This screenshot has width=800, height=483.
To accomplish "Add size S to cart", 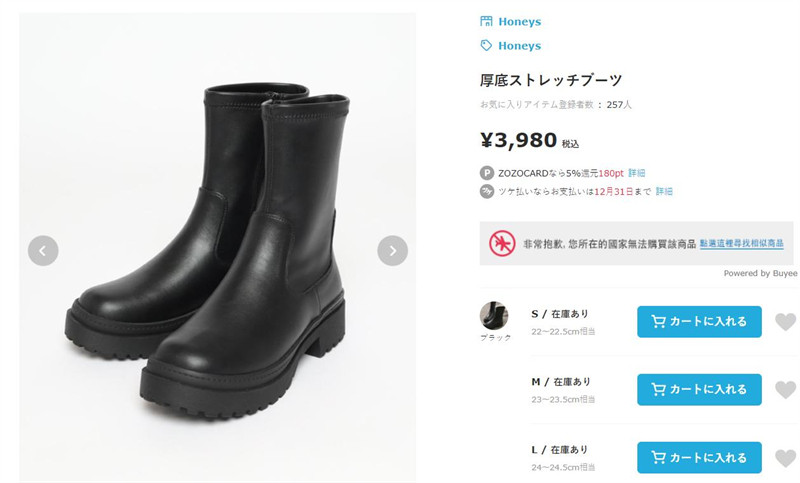I will pyautogui.click(x=699, y=322).
